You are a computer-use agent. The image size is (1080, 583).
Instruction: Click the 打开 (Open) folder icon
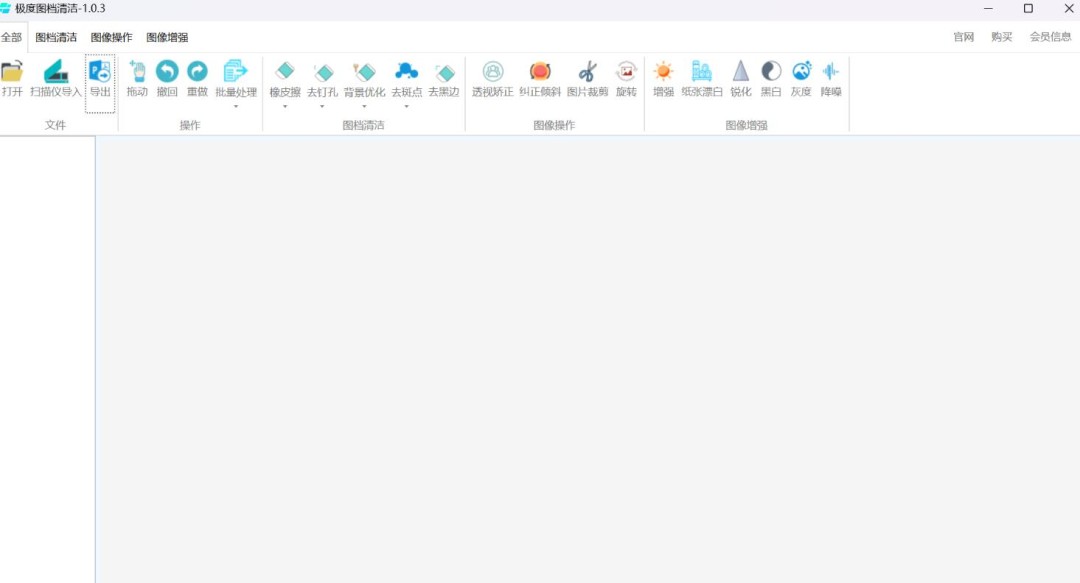pos(12,72)
